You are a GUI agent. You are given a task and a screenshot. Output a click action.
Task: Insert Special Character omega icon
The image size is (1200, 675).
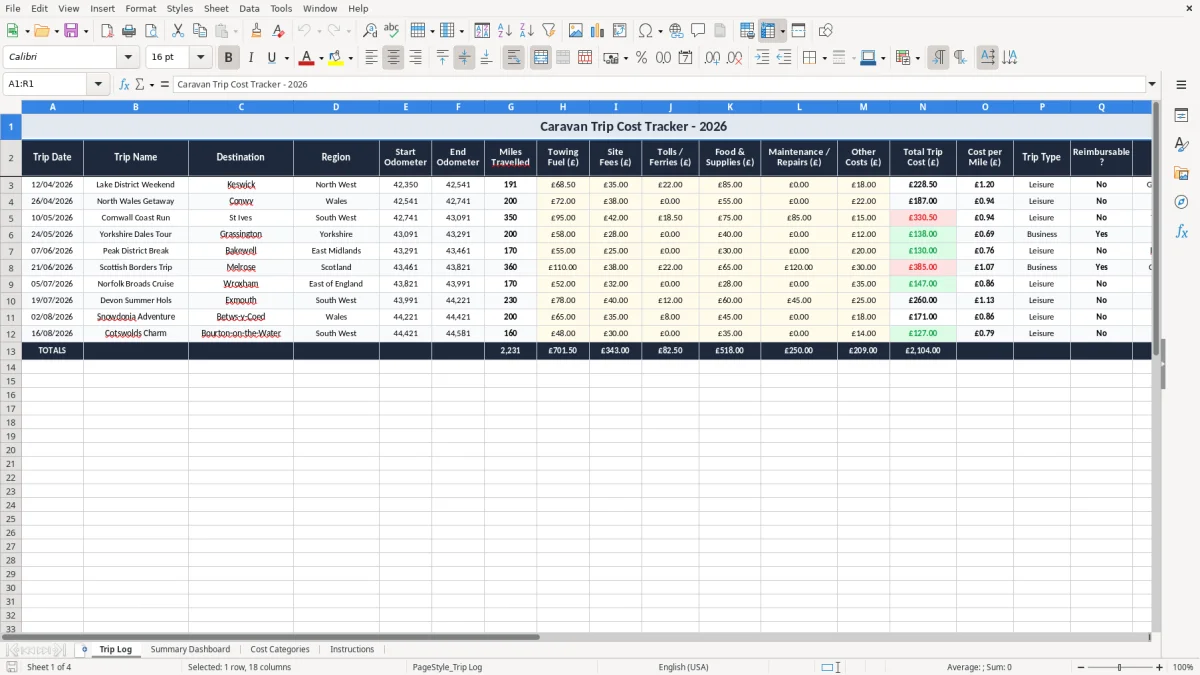(x=645, y=31)
